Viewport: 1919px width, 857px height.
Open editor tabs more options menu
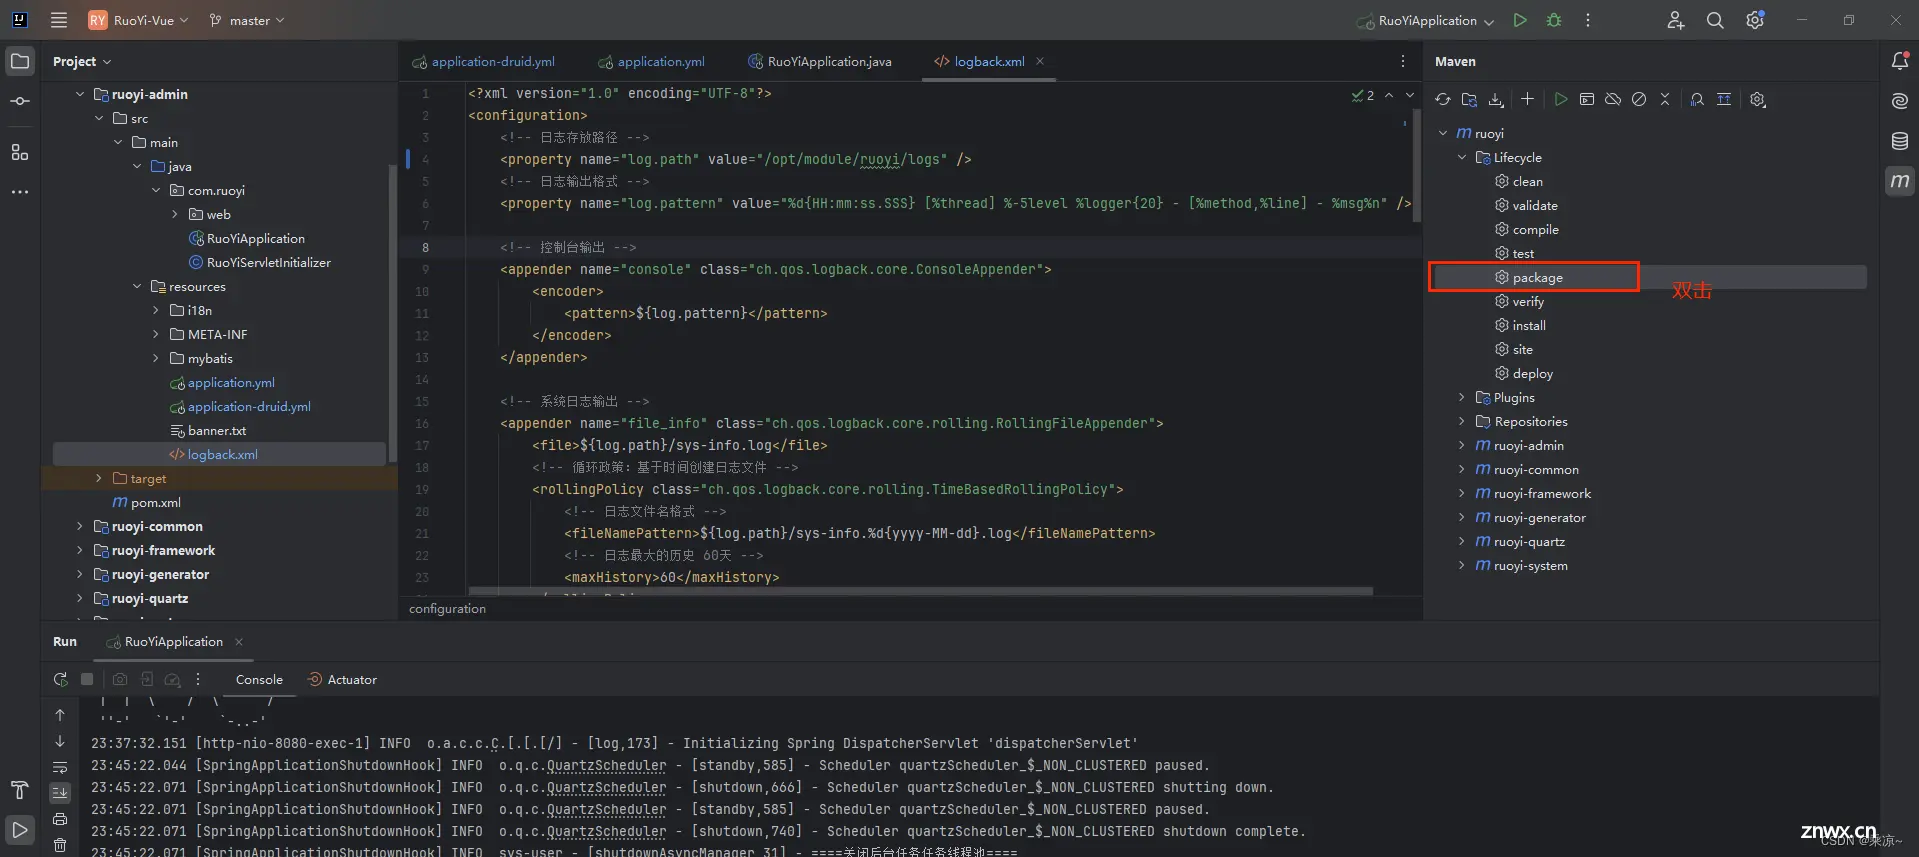(1402, 61)
